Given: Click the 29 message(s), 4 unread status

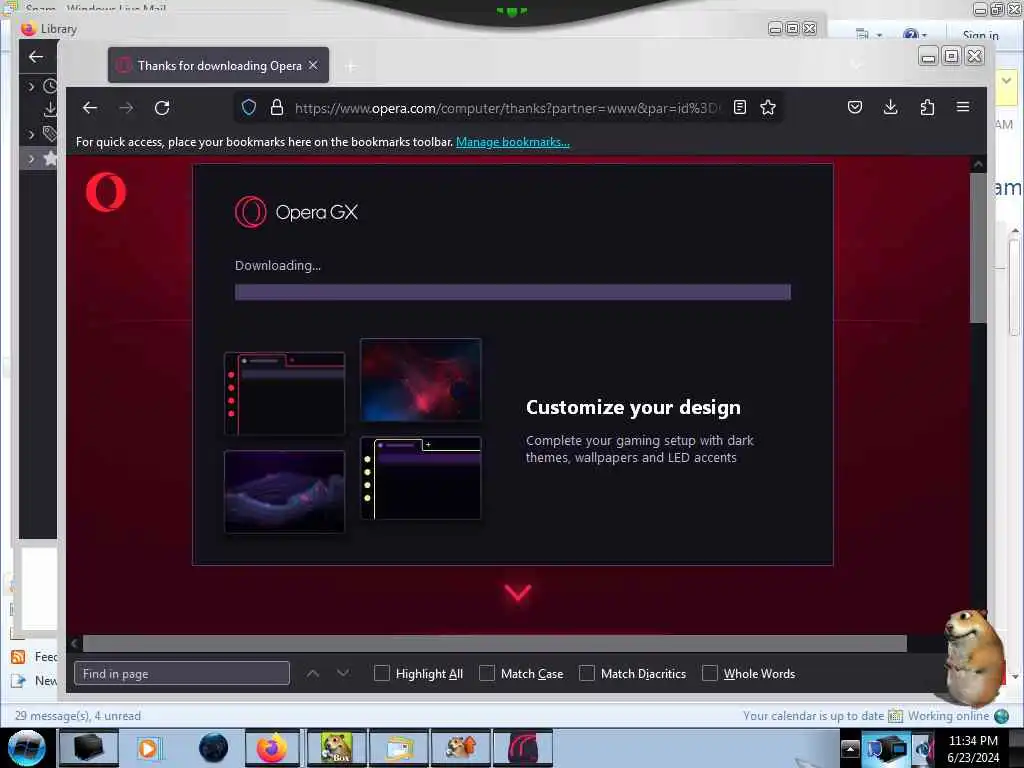Looking at the screenshot, I should point(78,716).
